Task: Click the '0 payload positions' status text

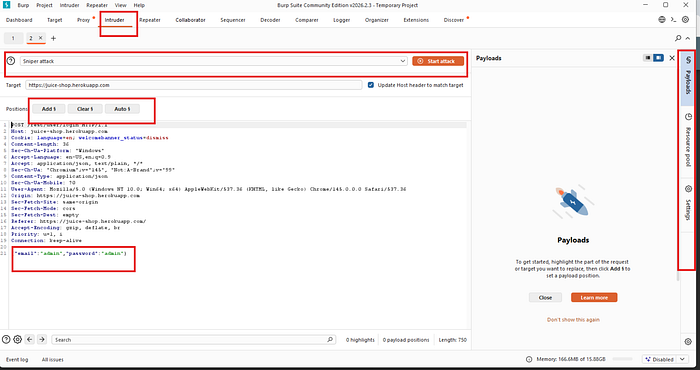Action: (x=406, y=340)
